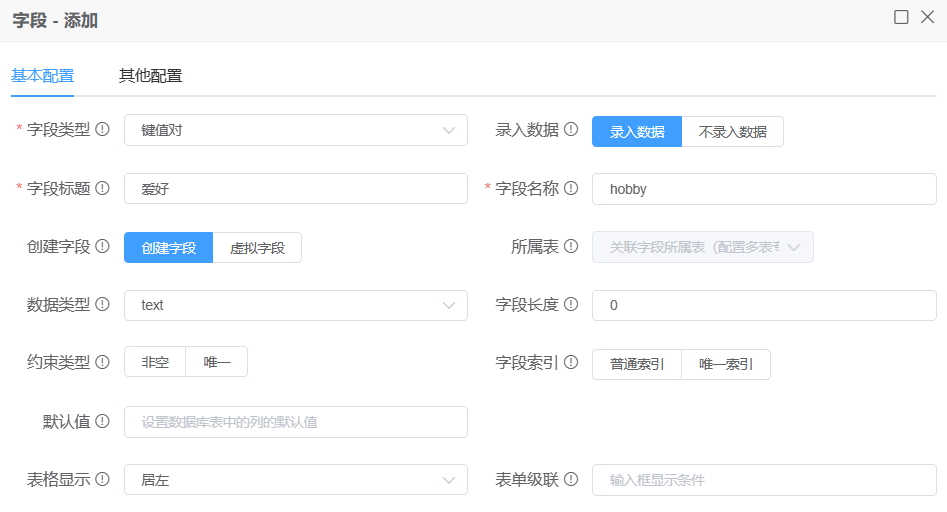
Task: Choose the 虚拟字段 option
Action: (257, 248)
